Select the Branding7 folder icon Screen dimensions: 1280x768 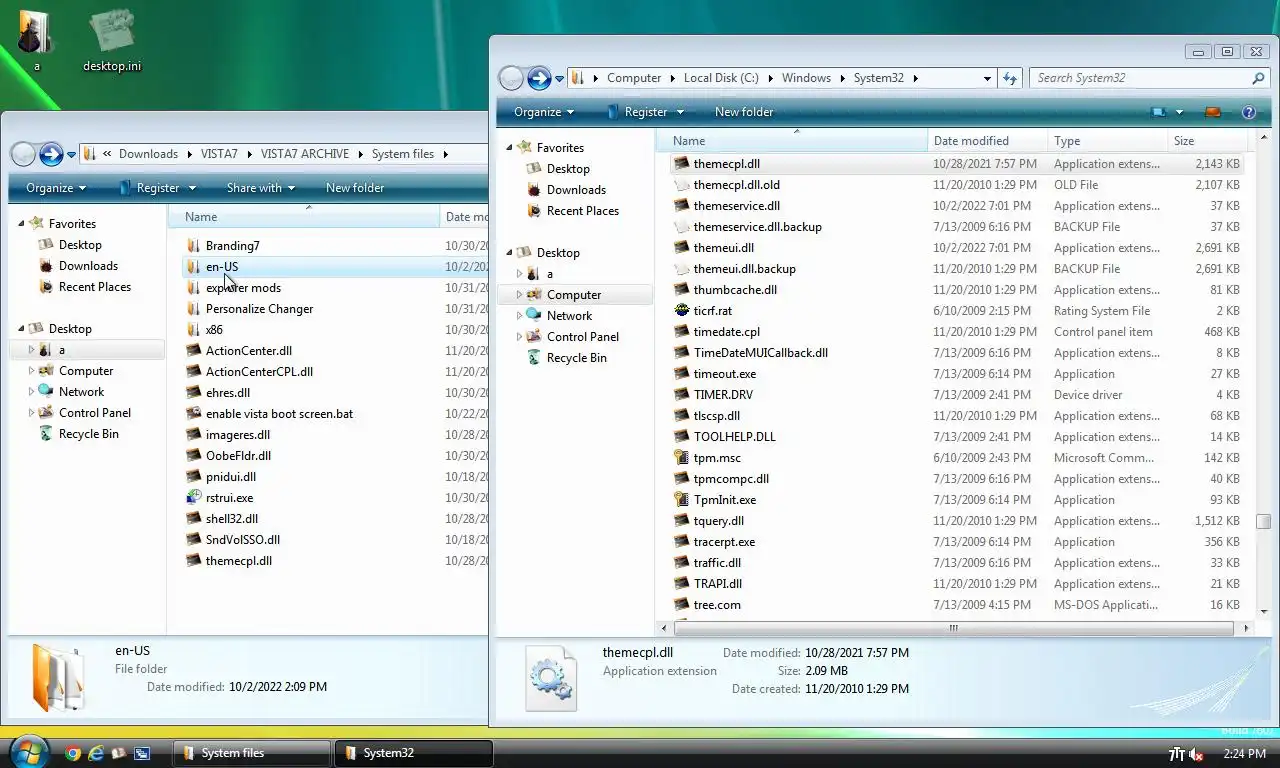194,246
